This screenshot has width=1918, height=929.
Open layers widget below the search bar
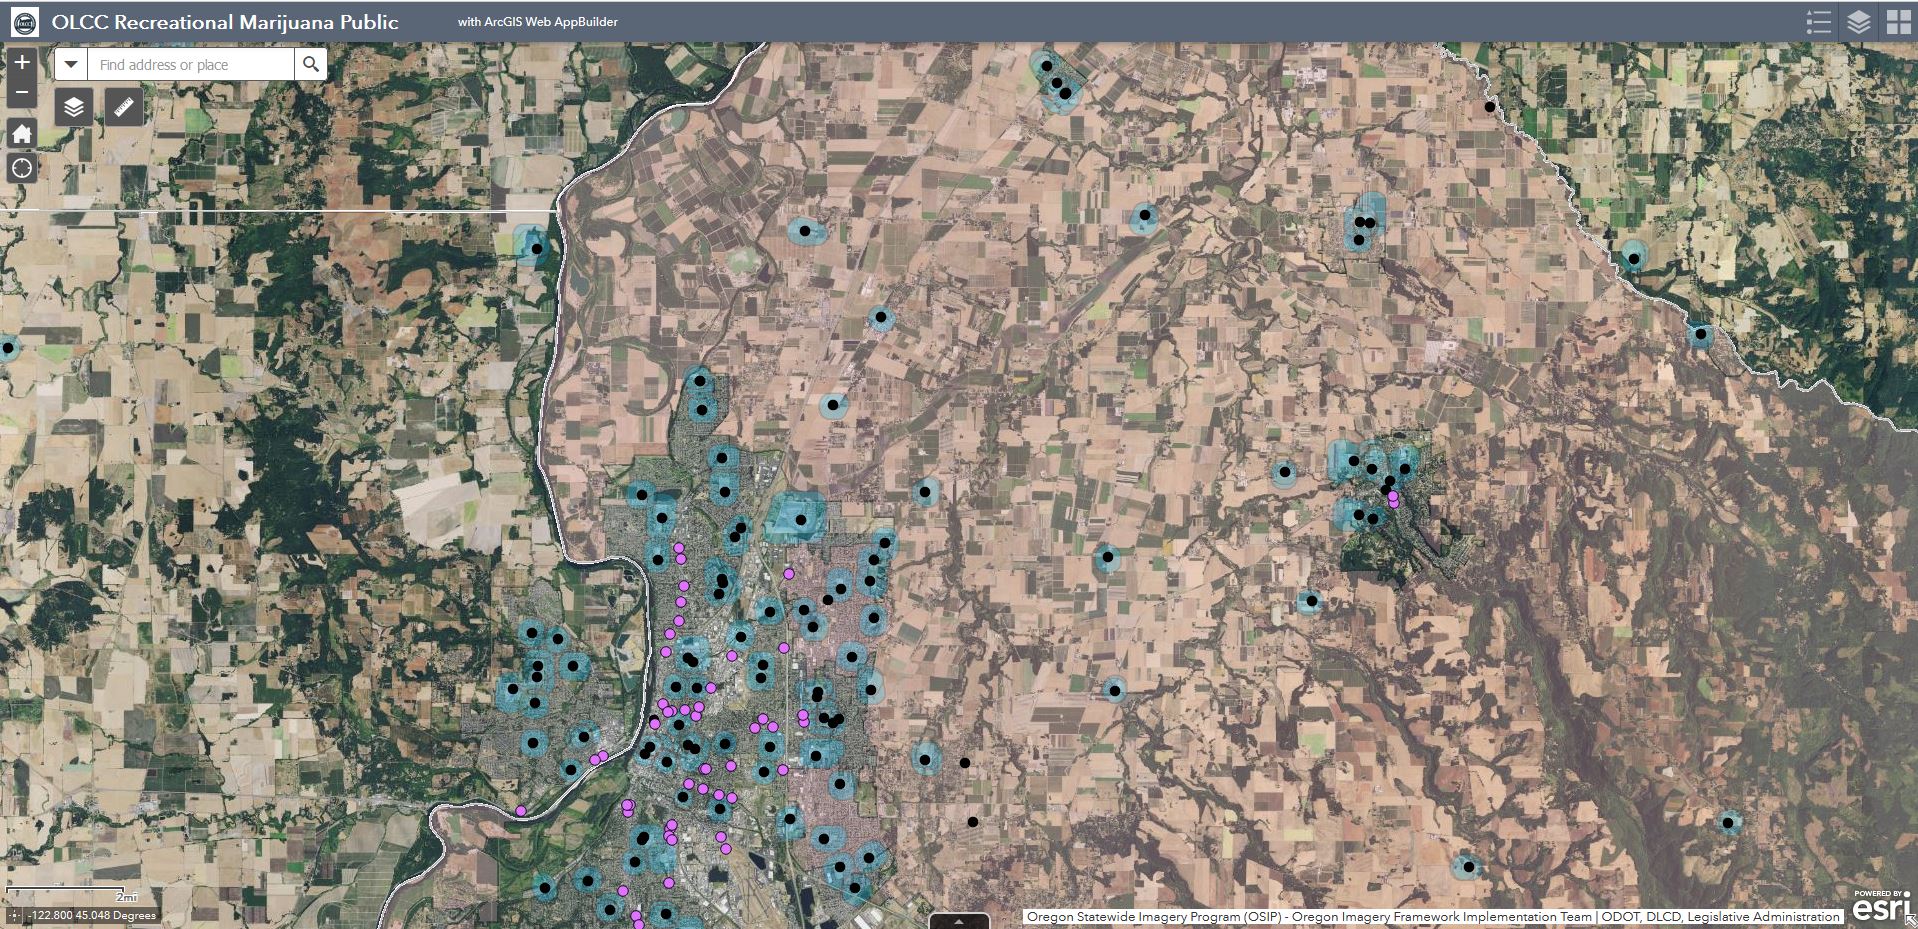tap(74, 107)
